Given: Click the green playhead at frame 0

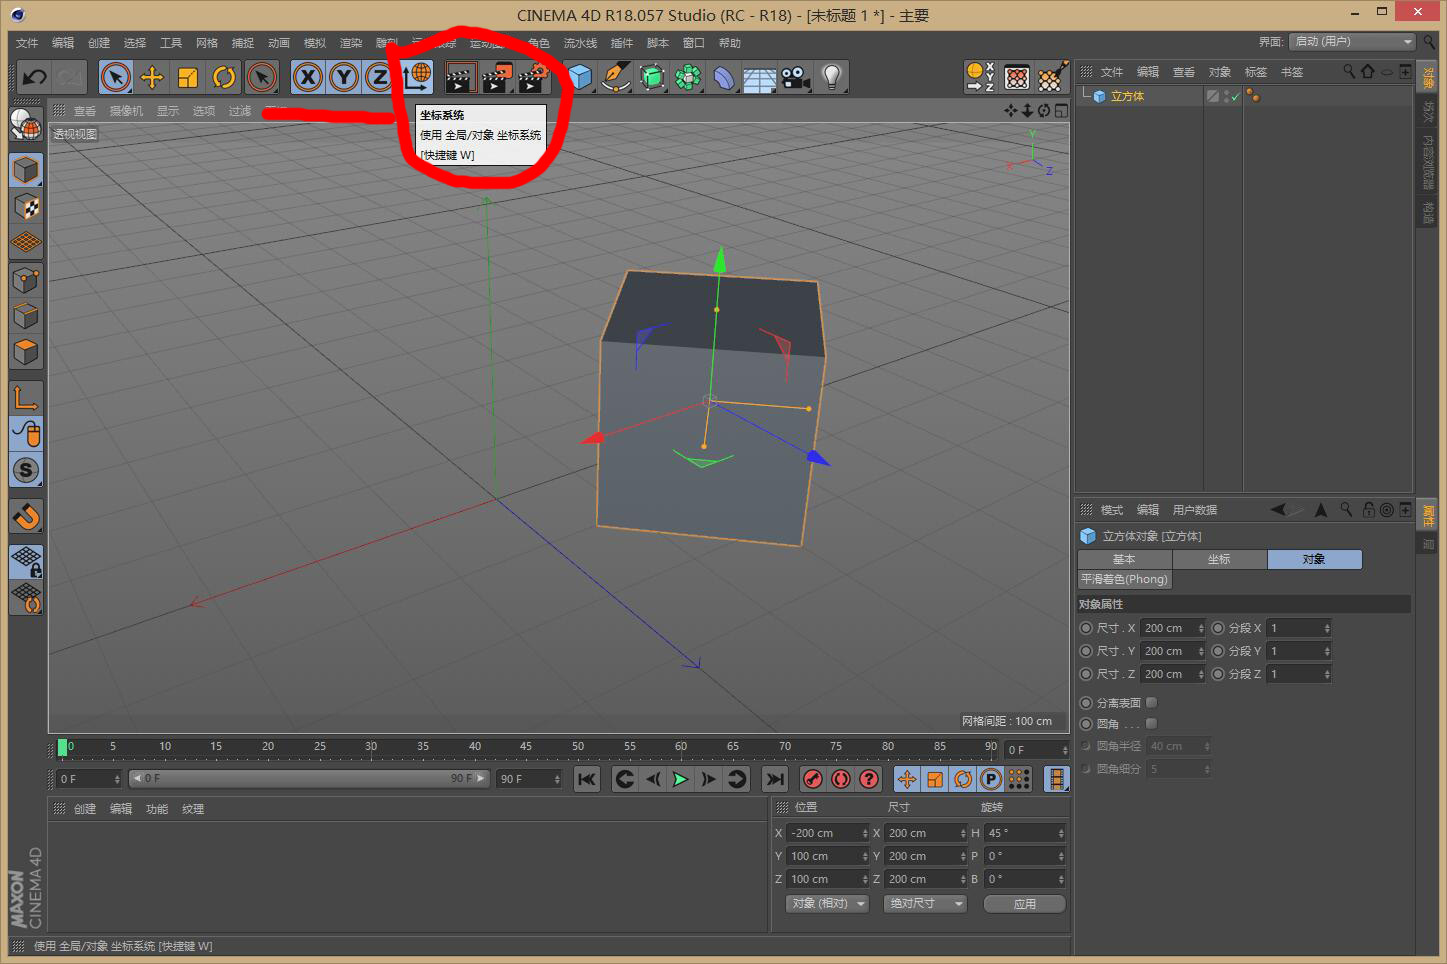Looking at the screenshot, I should tap(62, 747).
